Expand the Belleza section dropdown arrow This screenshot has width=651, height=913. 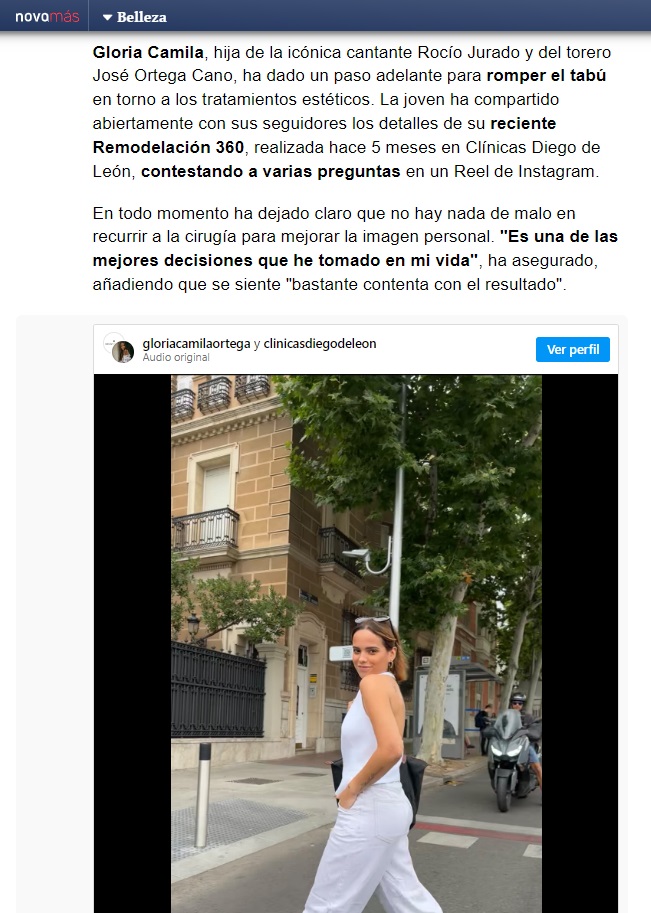point(107,17)
